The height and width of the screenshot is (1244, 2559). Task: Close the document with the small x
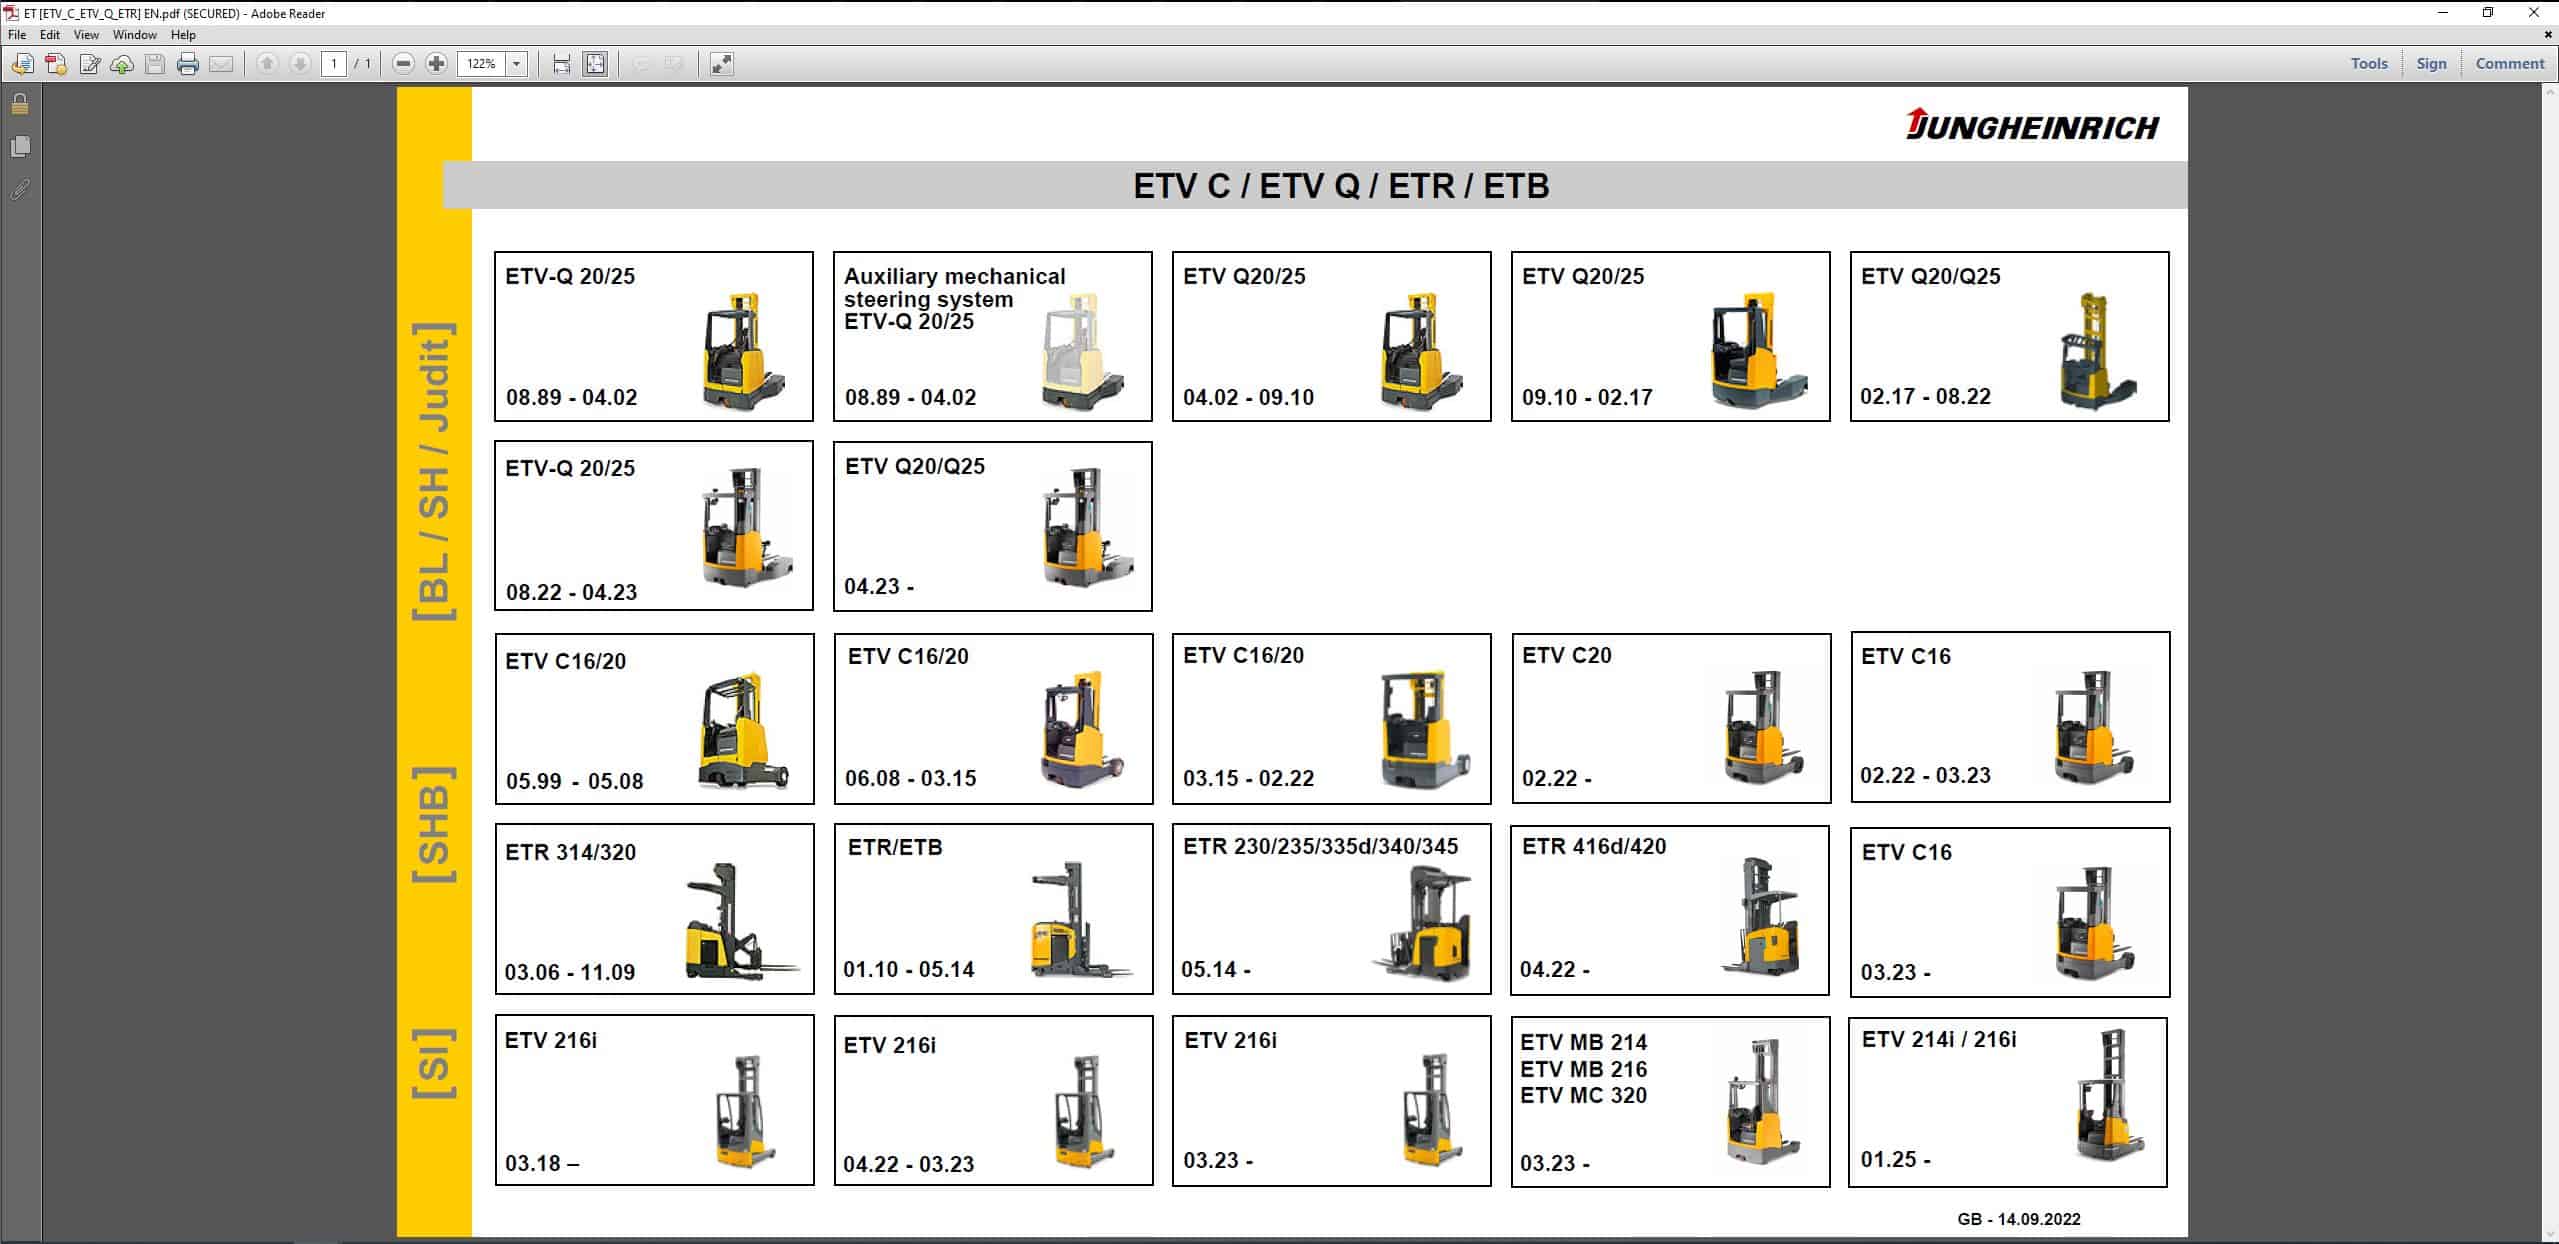pos(2548,34)
